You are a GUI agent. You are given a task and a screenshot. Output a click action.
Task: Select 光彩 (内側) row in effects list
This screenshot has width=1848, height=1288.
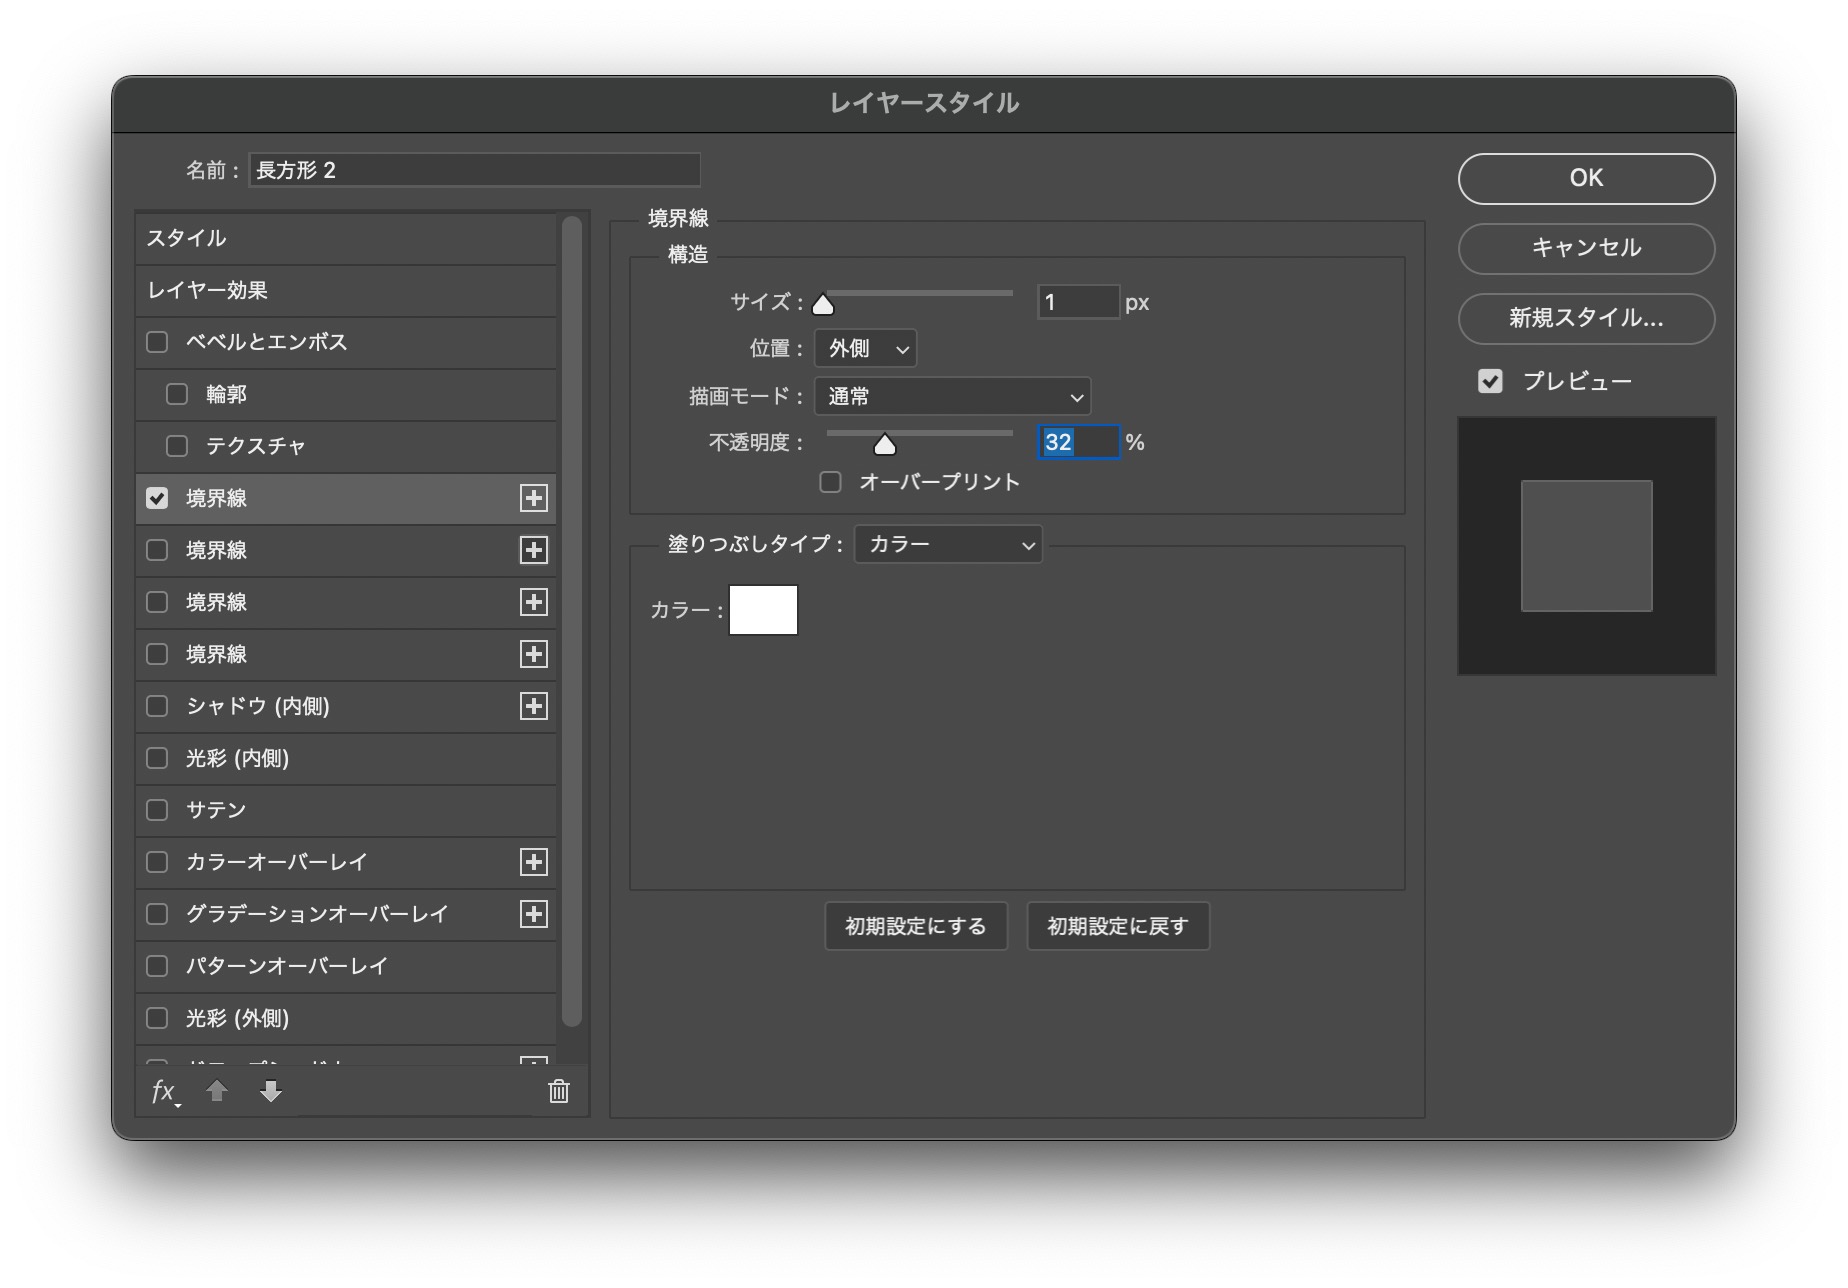346,758
